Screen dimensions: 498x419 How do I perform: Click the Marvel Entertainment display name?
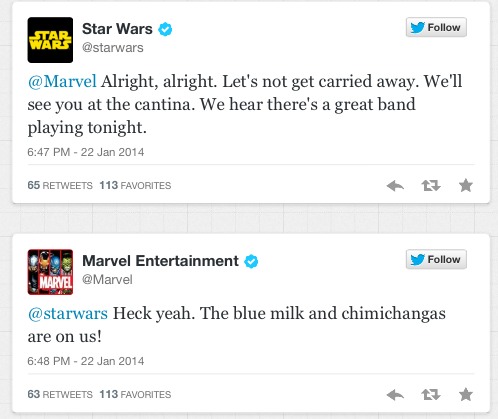pyautogui.click(x=160, y=261)
